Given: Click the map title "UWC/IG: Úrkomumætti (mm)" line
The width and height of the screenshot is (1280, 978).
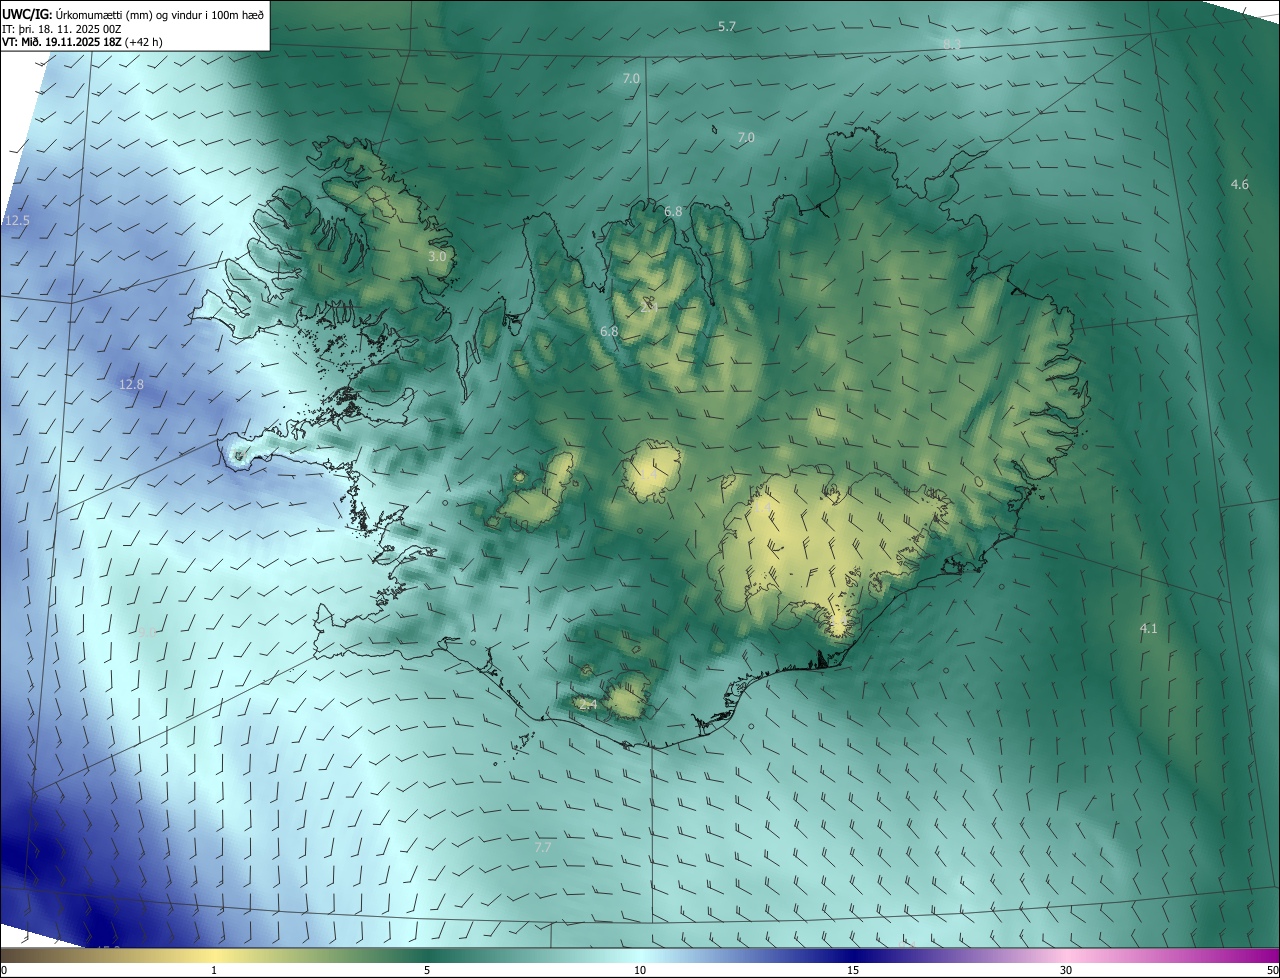Looking at the screenshot, I should coord(133,13).
